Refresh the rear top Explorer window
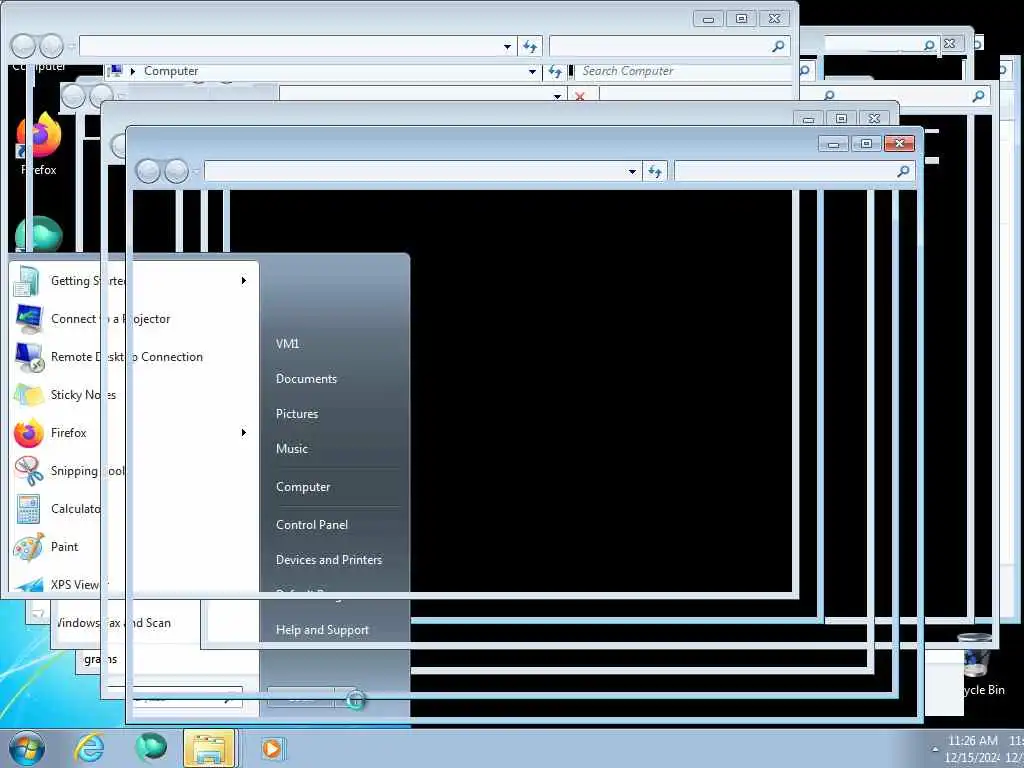 530,46
